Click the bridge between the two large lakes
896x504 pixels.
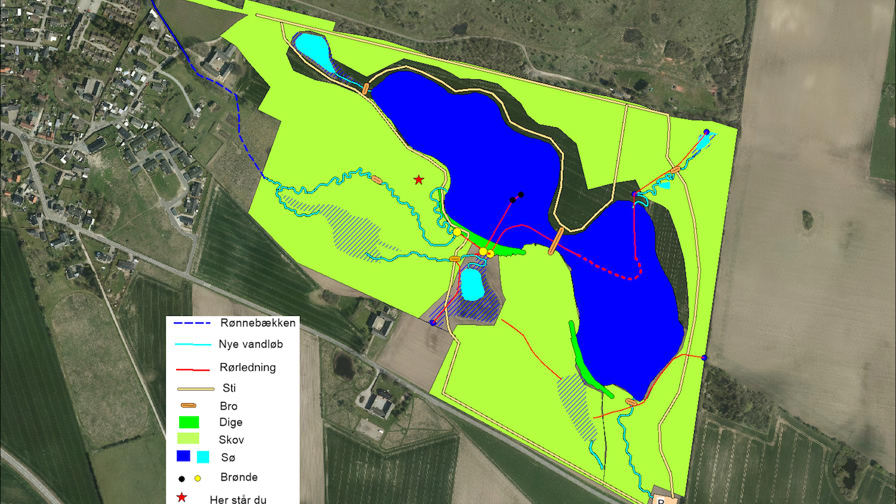pyautogui.click(x=554, y=241)
